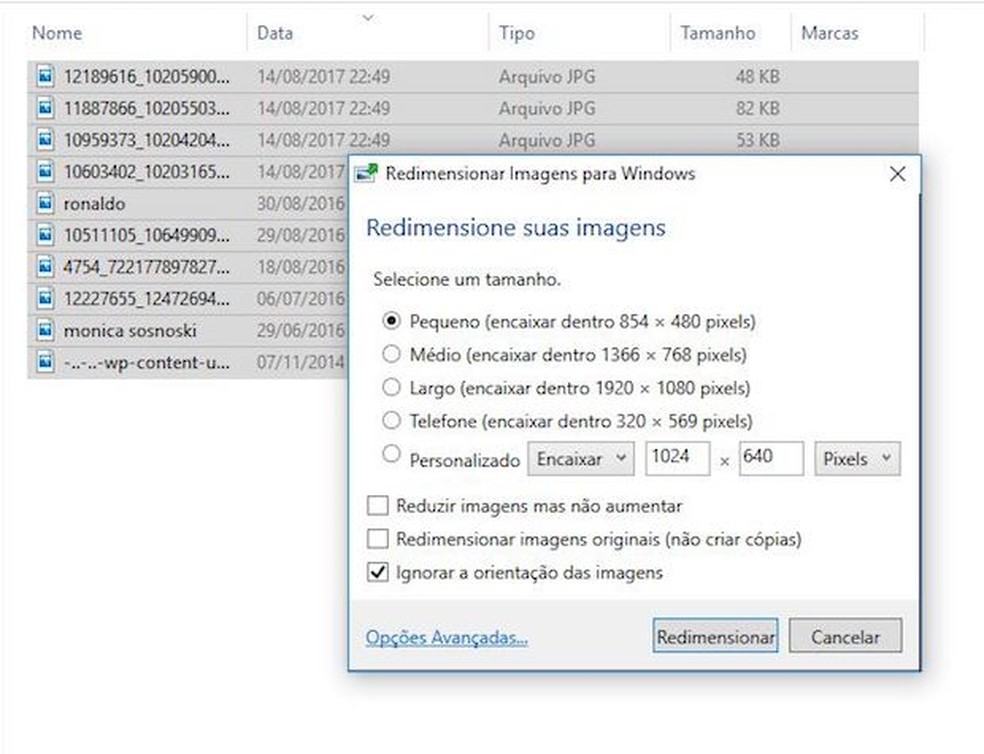The image size is (984, 754).
Task: Click the 1024 width input field
Action: (677, 458)
